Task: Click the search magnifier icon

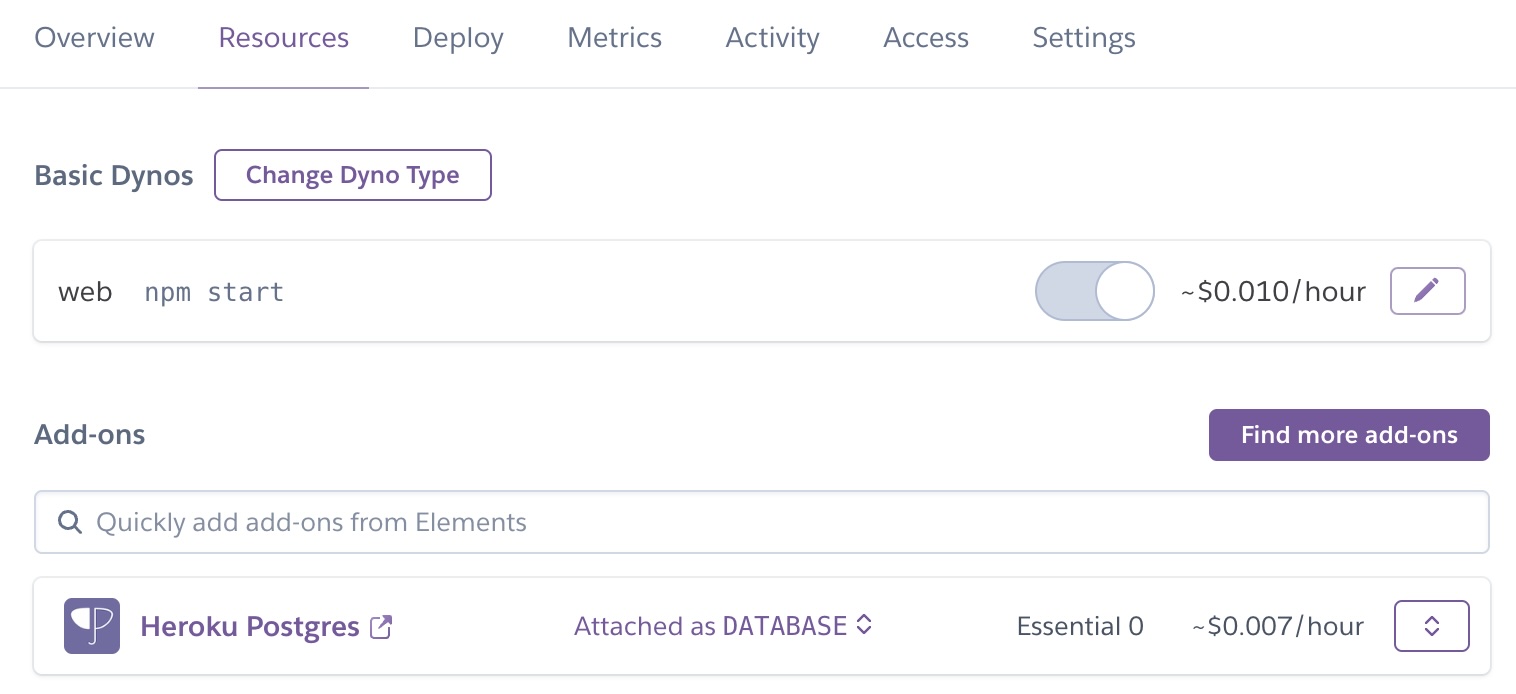Action: coord(69,522)
